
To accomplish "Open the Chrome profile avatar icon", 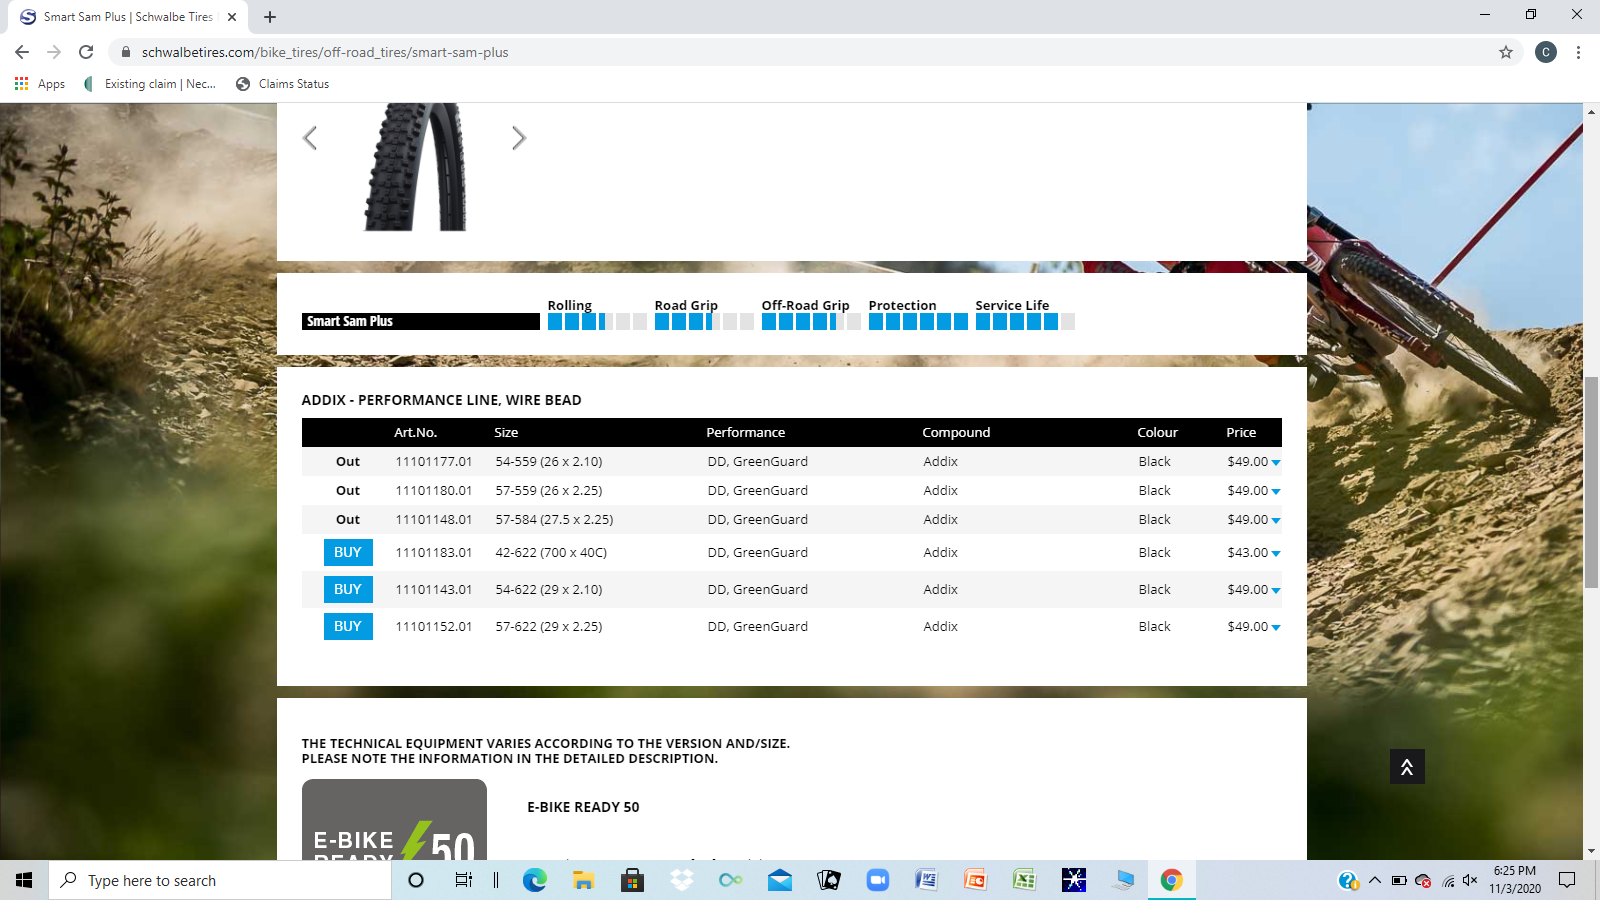I will (x=1545, y=52).
